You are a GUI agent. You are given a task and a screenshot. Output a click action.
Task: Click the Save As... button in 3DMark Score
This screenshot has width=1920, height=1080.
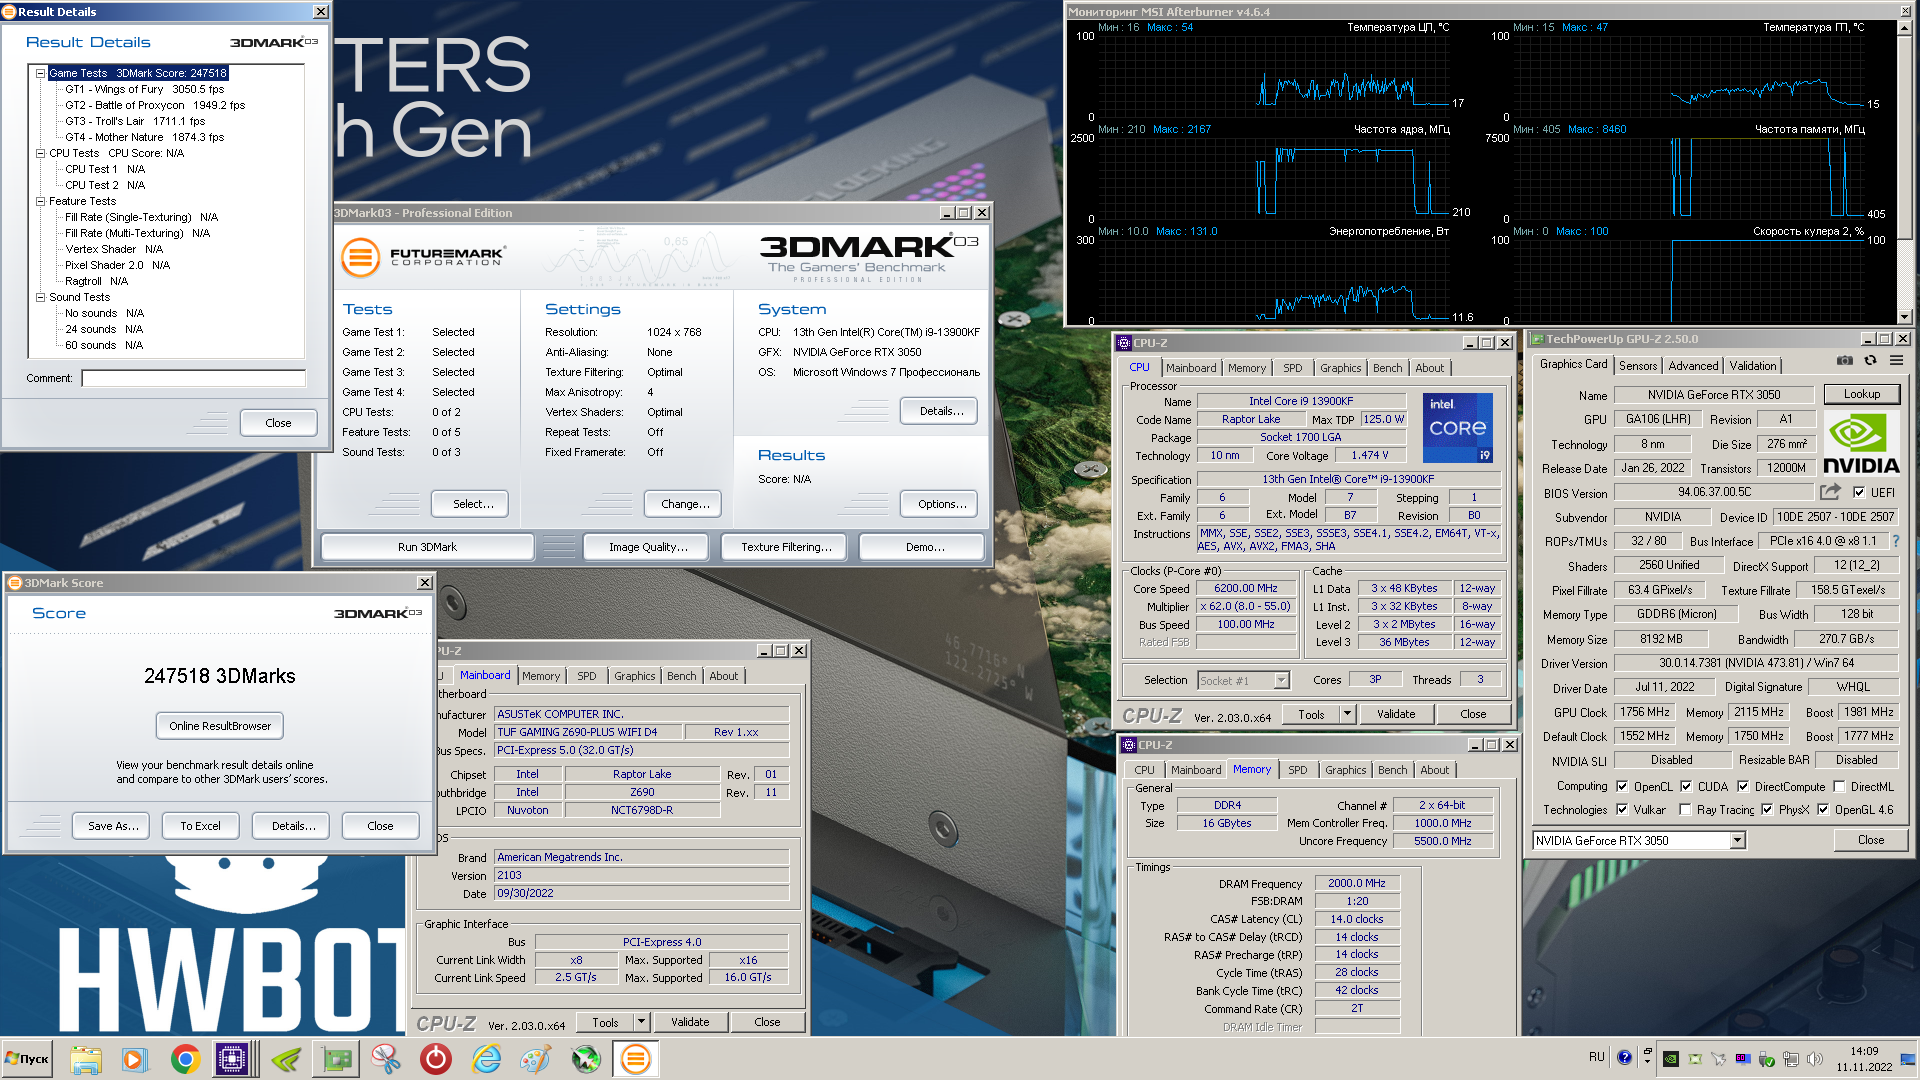[x=113, y=826]
